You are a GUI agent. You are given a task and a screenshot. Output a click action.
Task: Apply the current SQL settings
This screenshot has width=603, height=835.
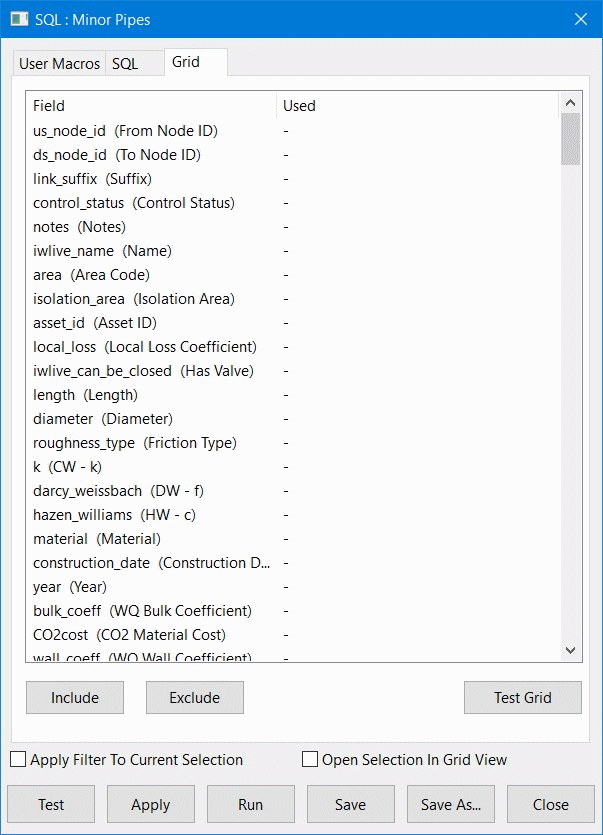(x=150, y=804)
